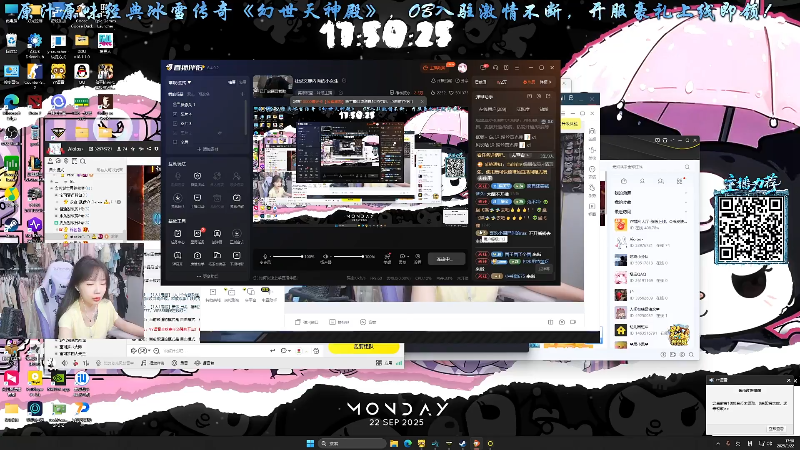
Task: Click the first icon in the interactive features grid
Action: coord(178,176)
